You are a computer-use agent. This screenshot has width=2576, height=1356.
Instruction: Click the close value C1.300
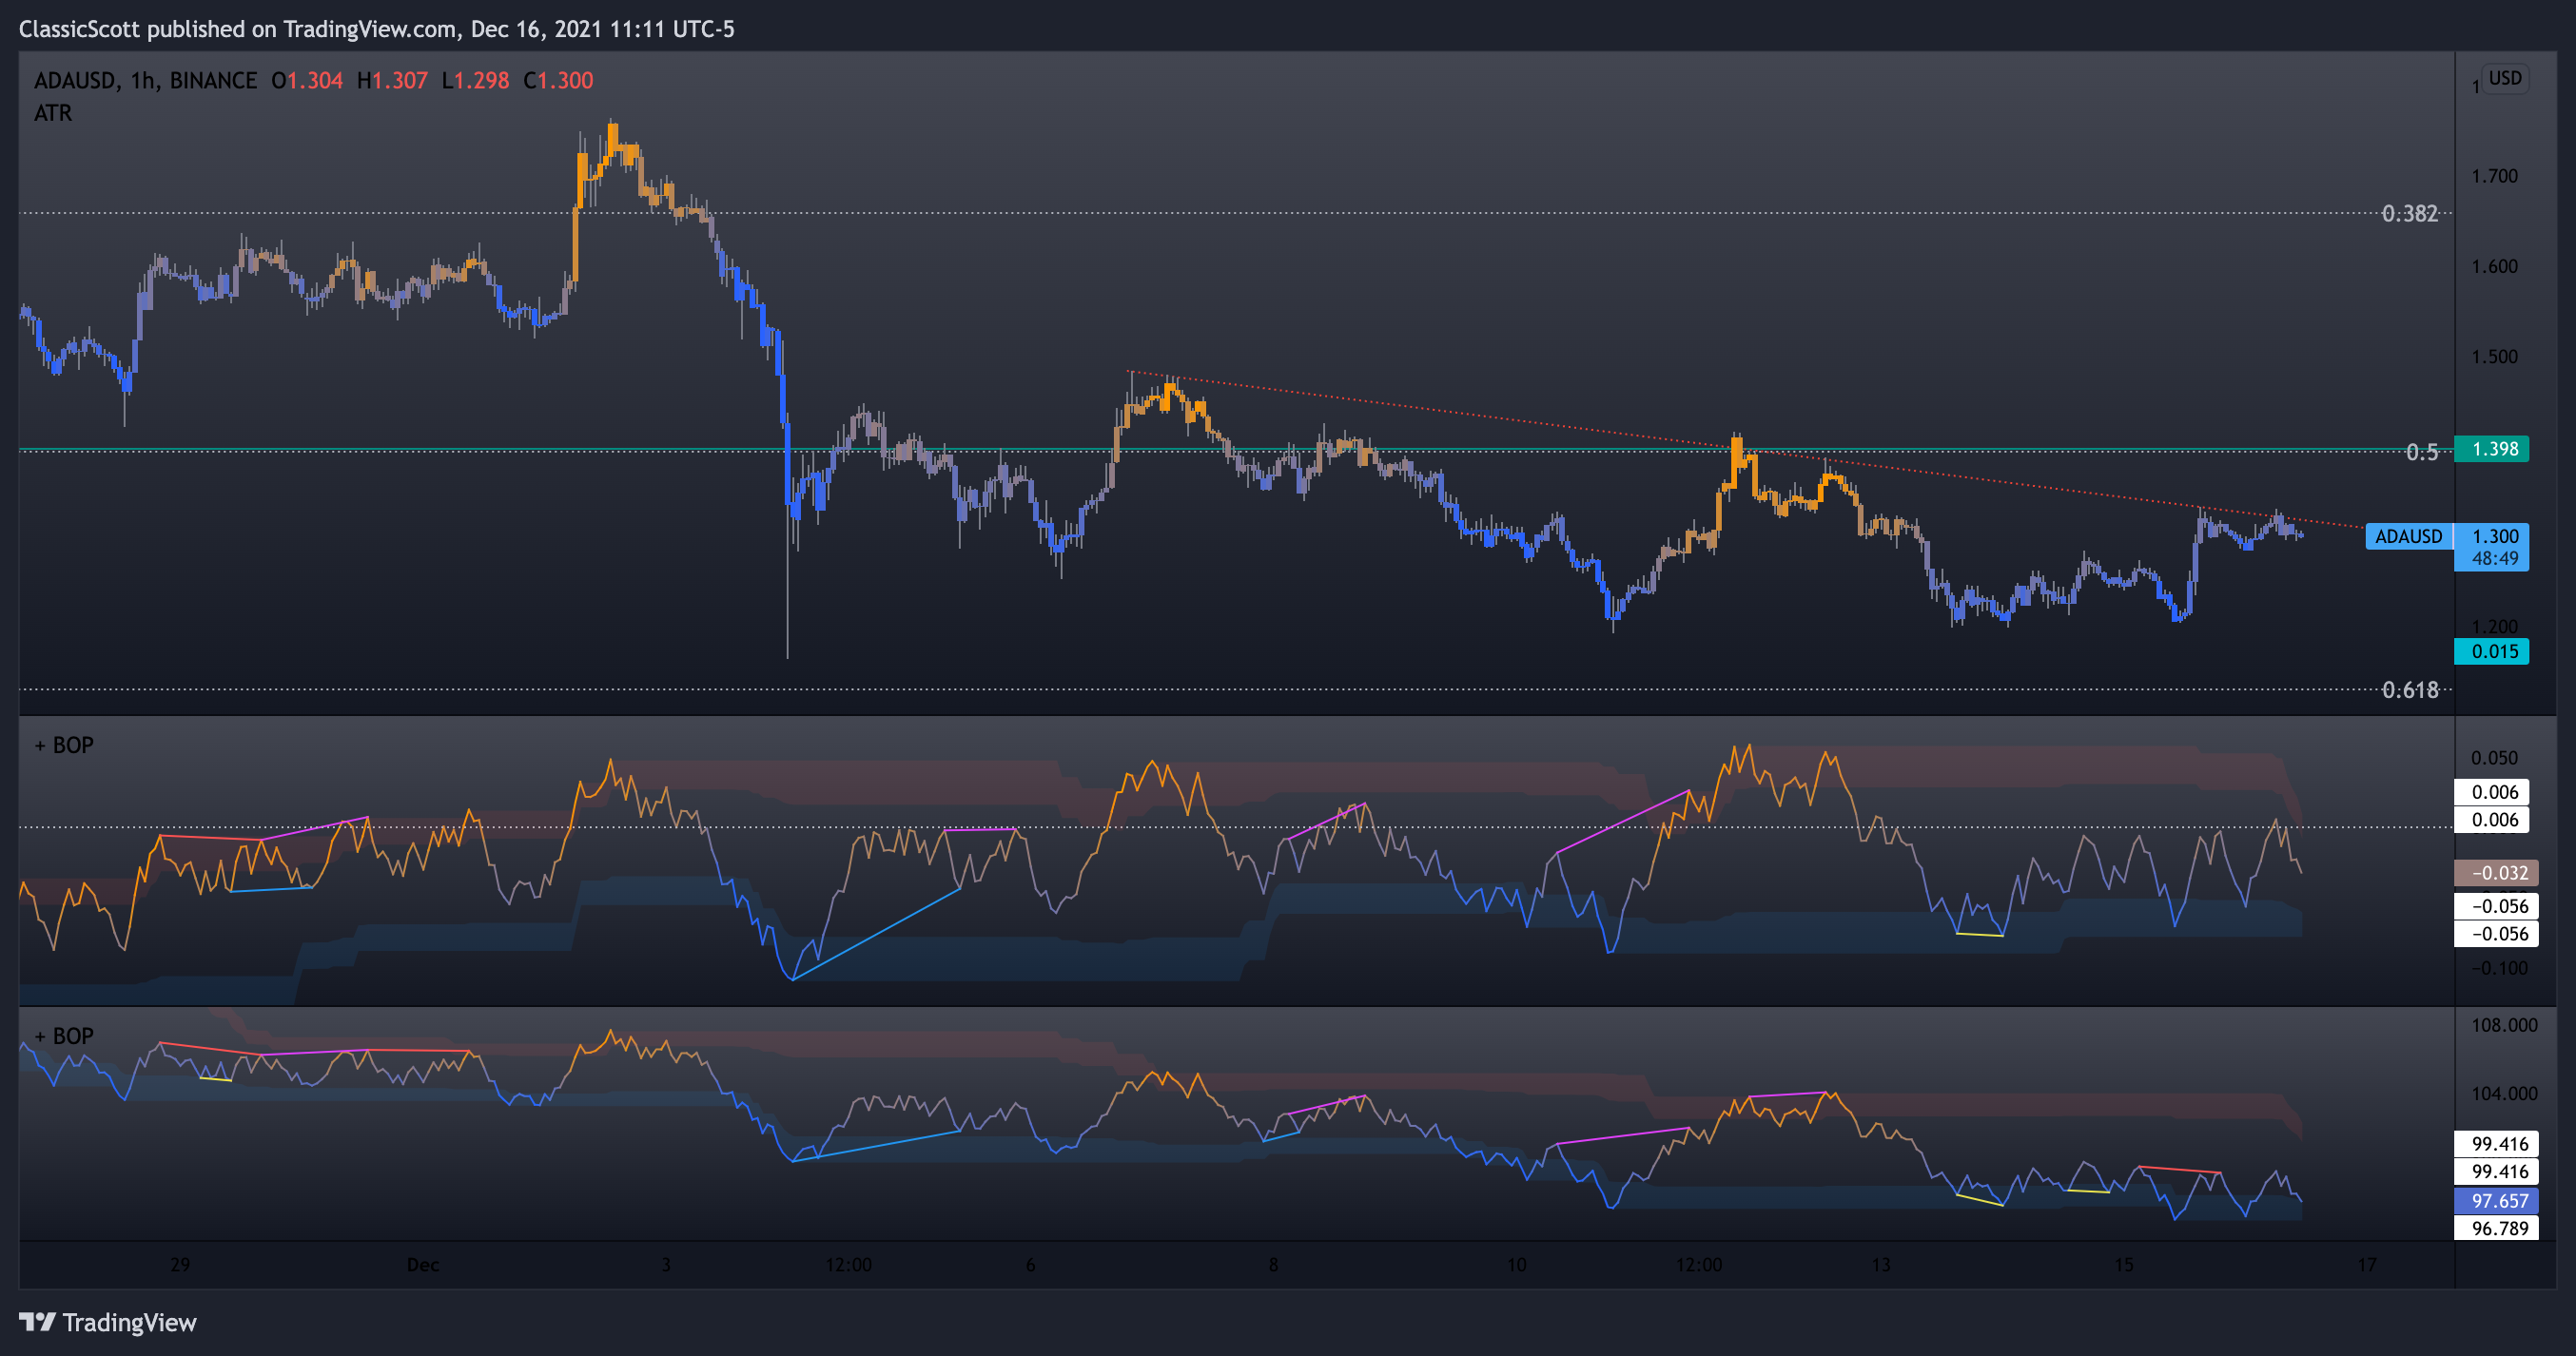[x=558, y=80]
